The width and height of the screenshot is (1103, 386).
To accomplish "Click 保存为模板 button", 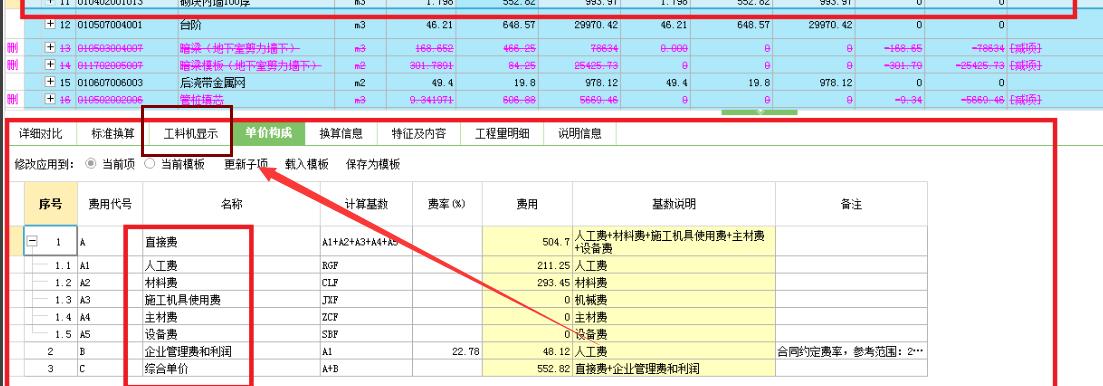I will pos(373,165).
